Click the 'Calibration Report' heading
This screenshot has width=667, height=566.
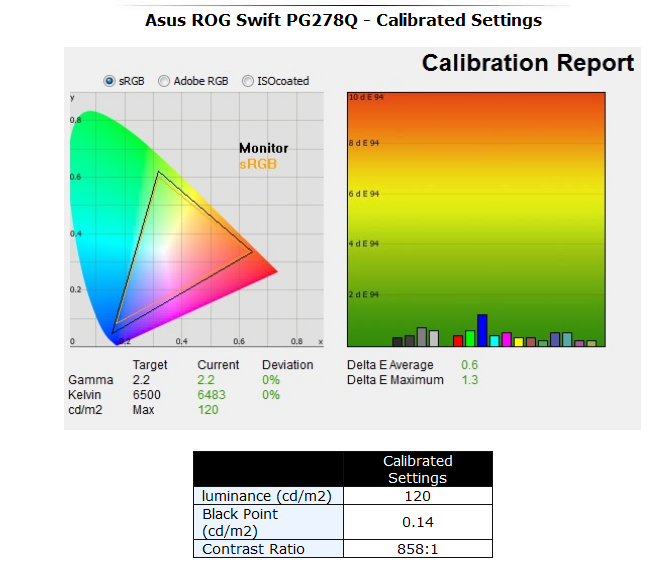point(528,63)
